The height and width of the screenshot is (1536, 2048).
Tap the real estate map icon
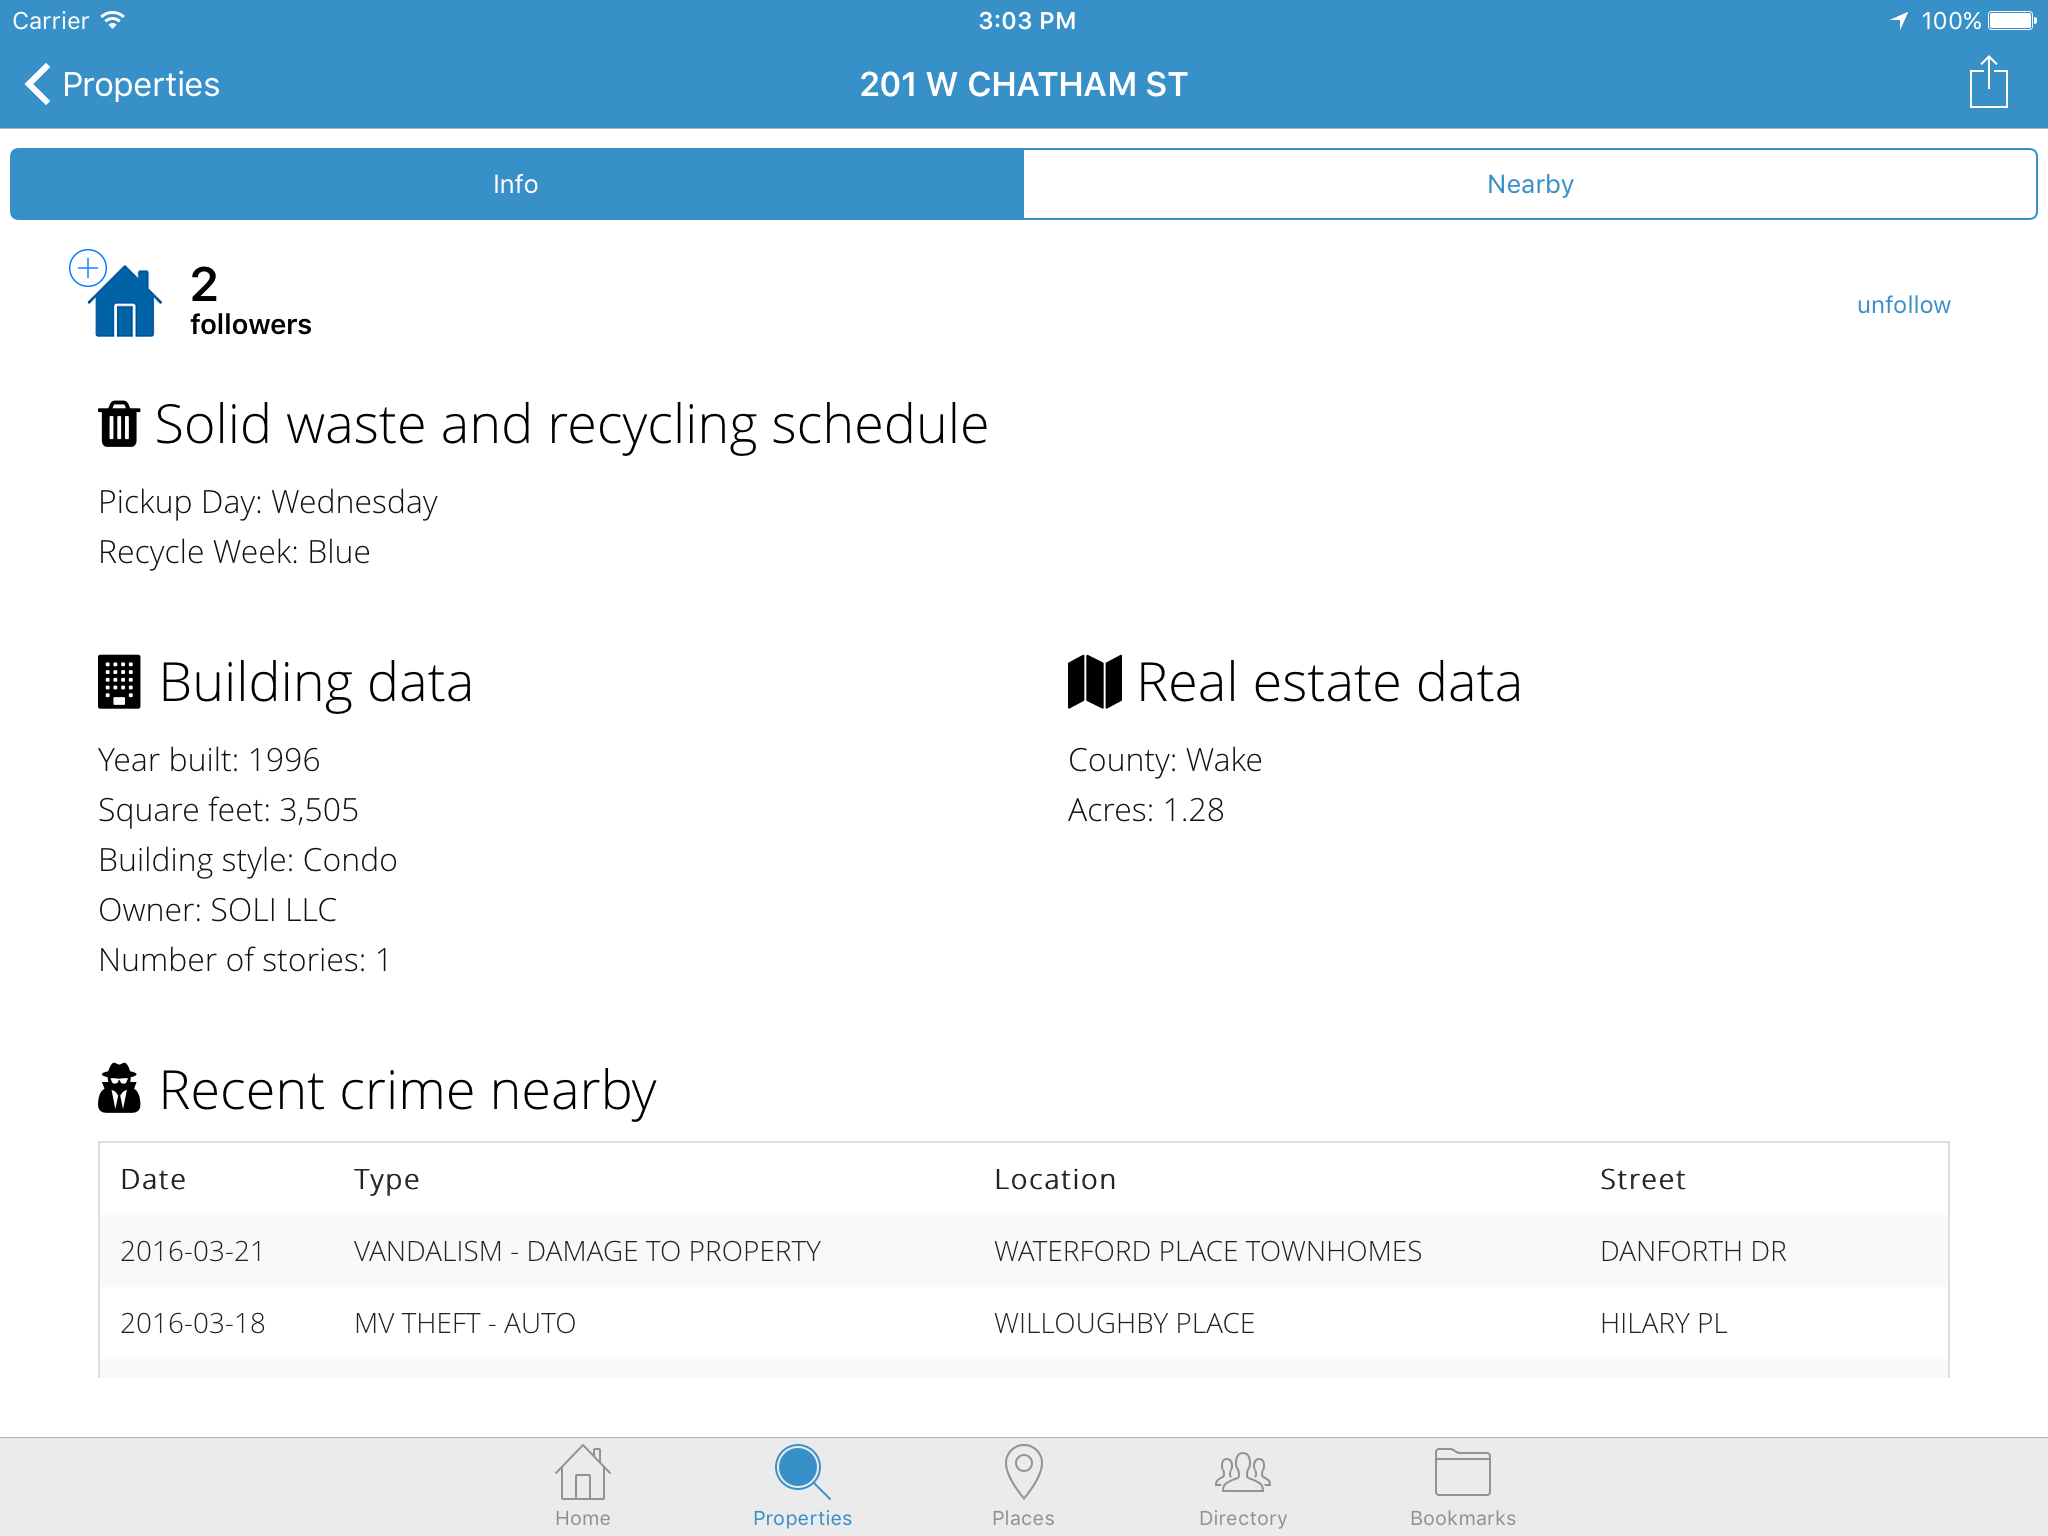pyautogui.click(x=1094, y=682)
